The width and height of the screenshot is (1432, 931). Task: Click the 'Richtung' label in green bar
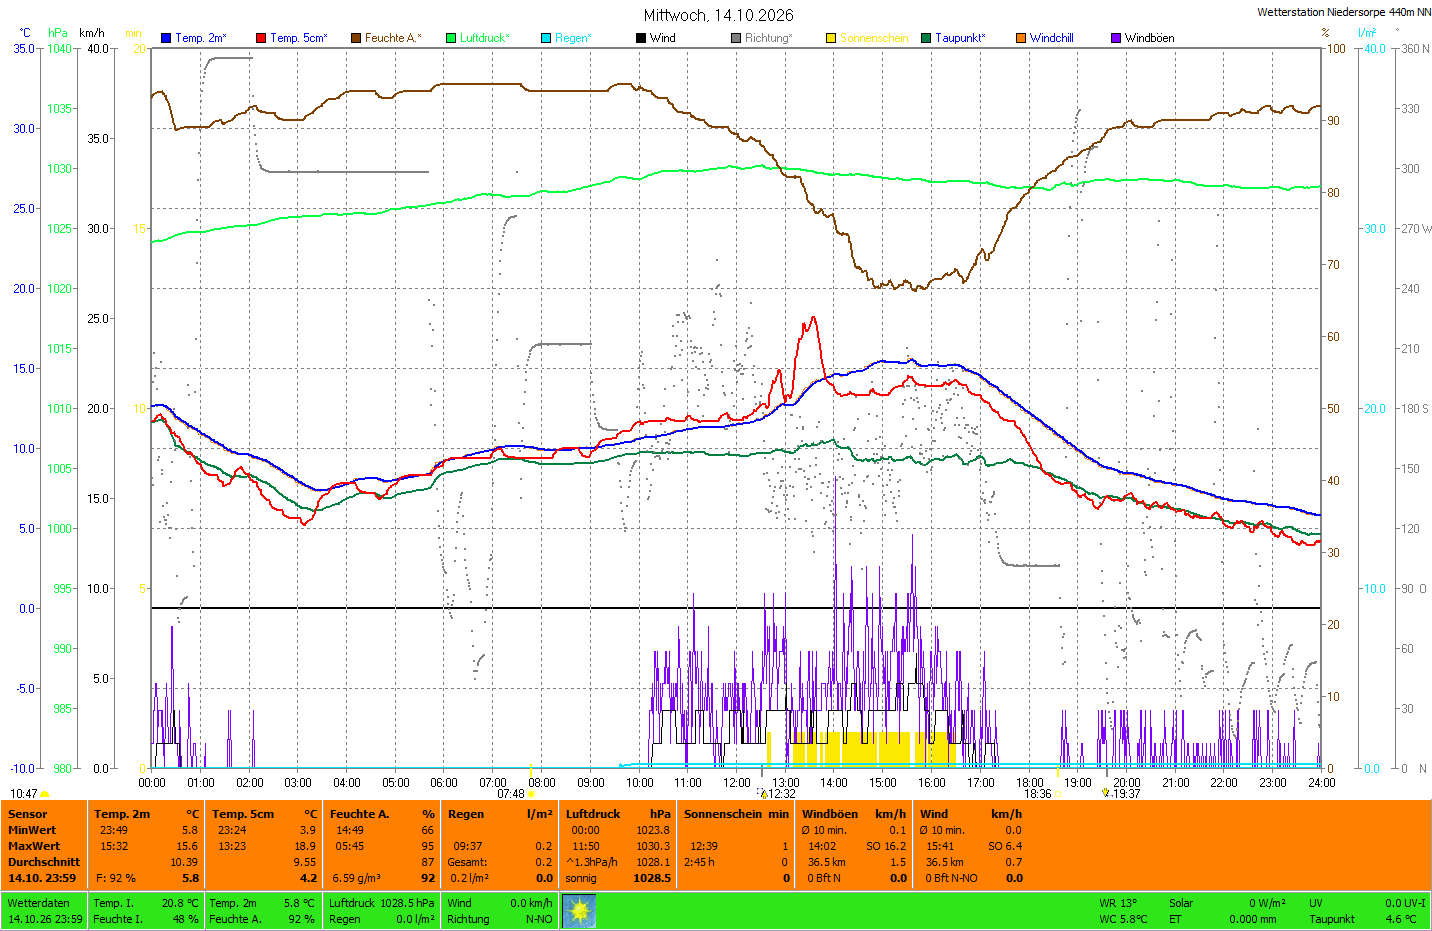pos(468,919)
